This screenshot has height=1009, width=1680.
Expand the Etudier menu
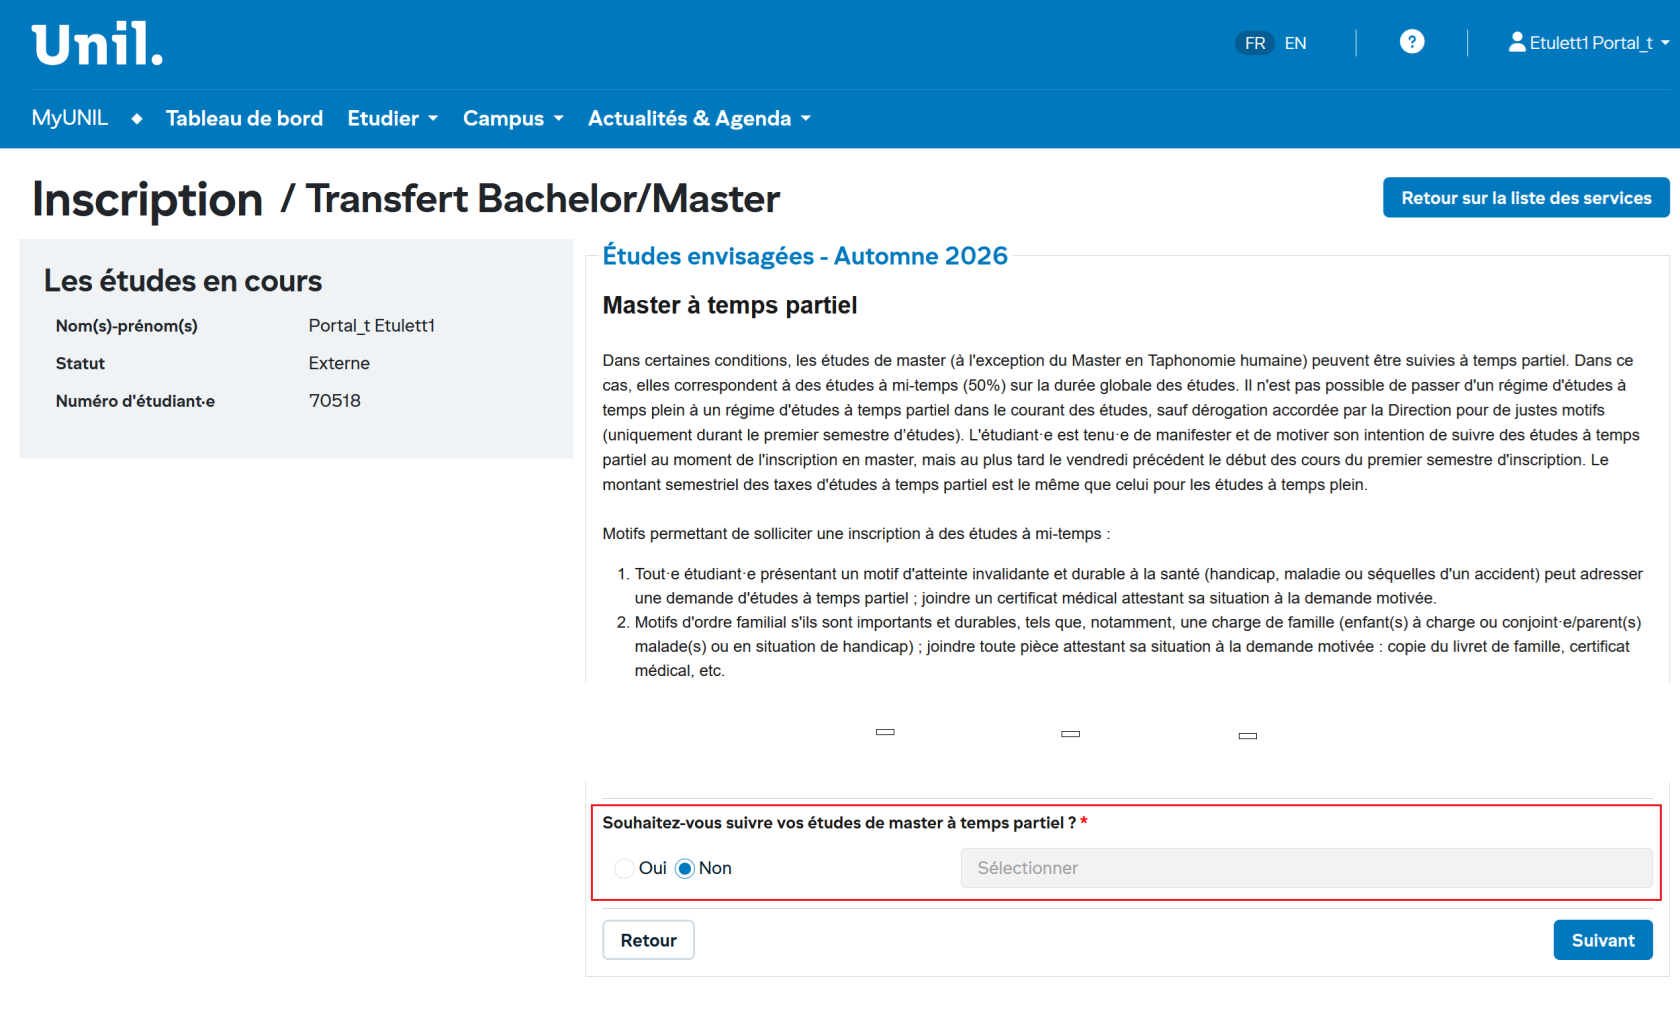(392, 119)
